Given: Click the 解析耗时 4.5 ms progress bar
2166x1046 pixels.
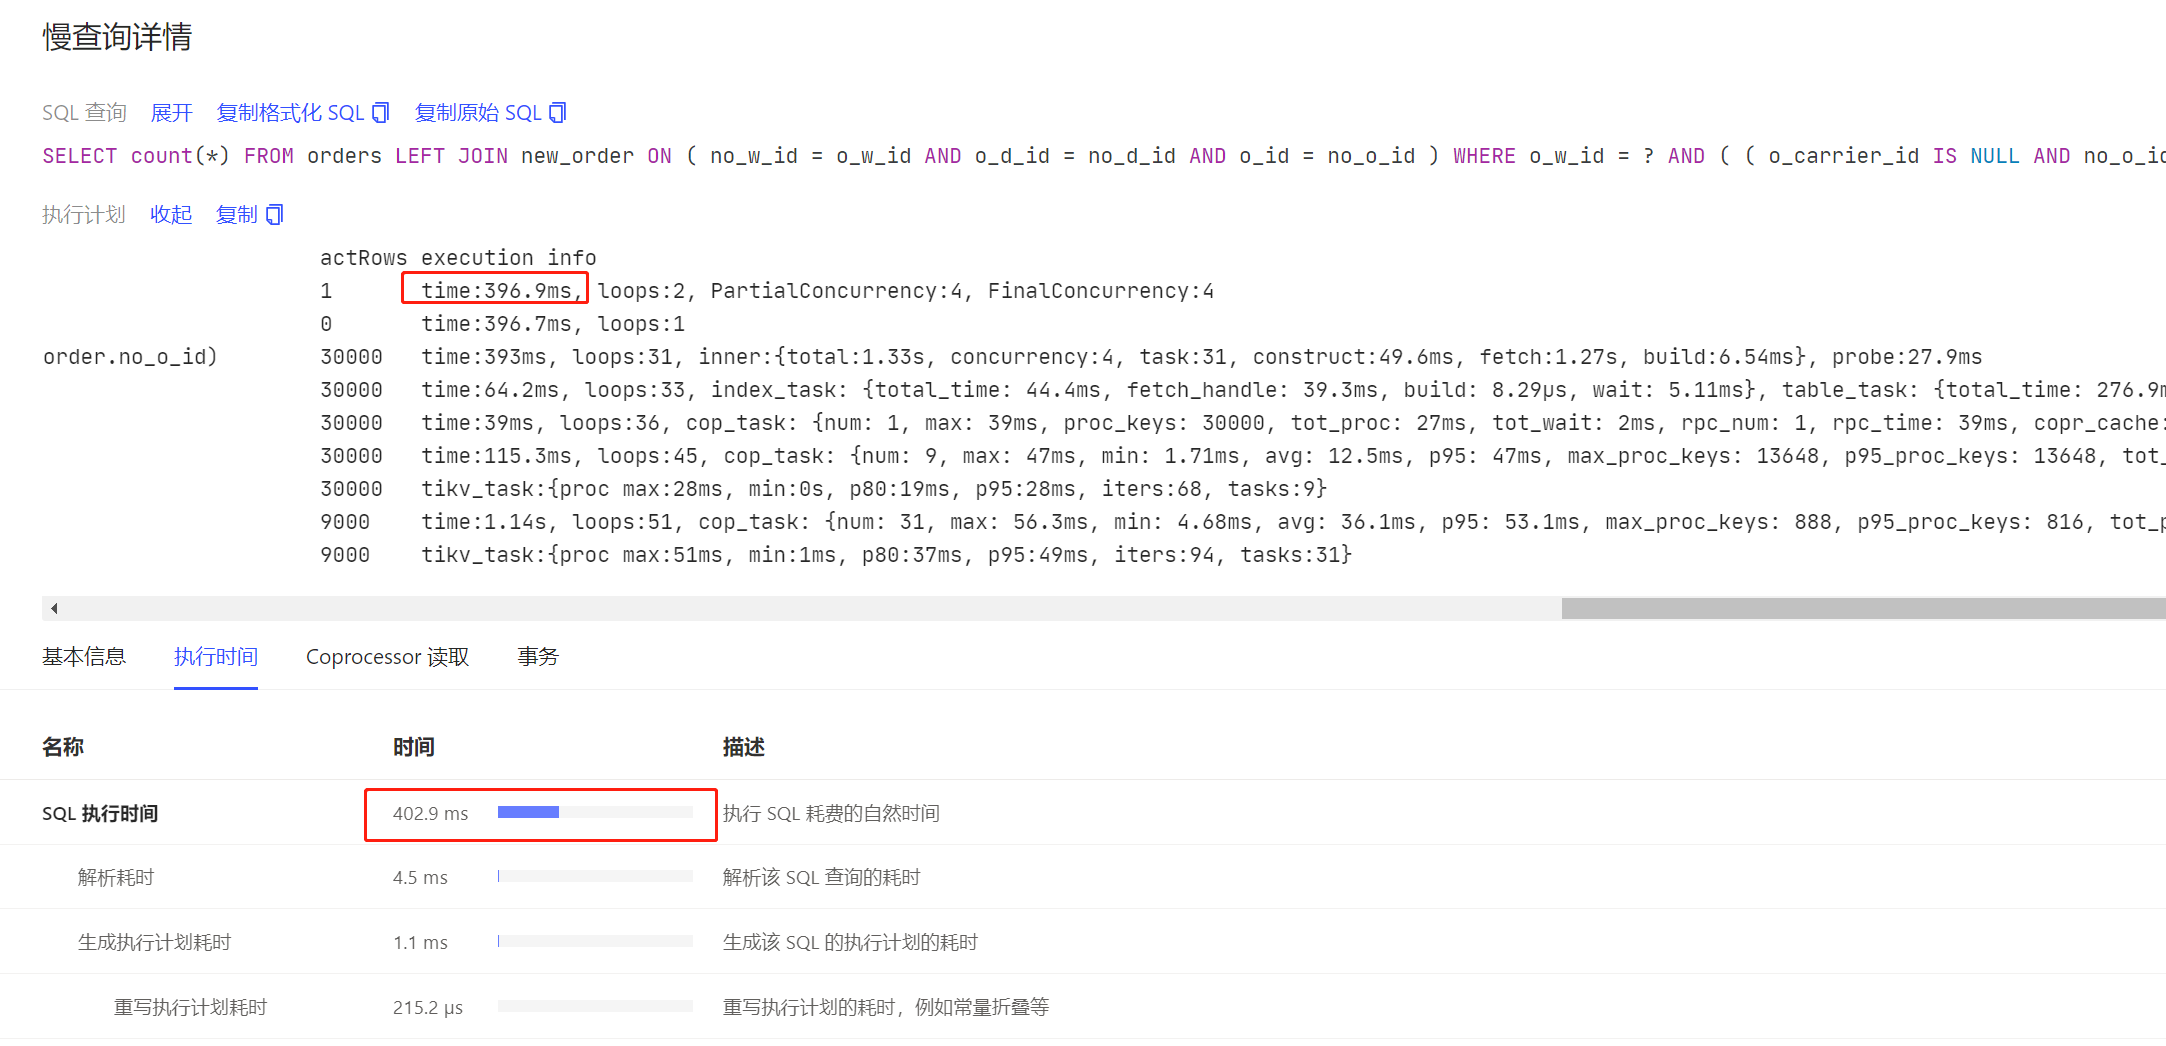Looking at the screenshot, I should [595, 876].
